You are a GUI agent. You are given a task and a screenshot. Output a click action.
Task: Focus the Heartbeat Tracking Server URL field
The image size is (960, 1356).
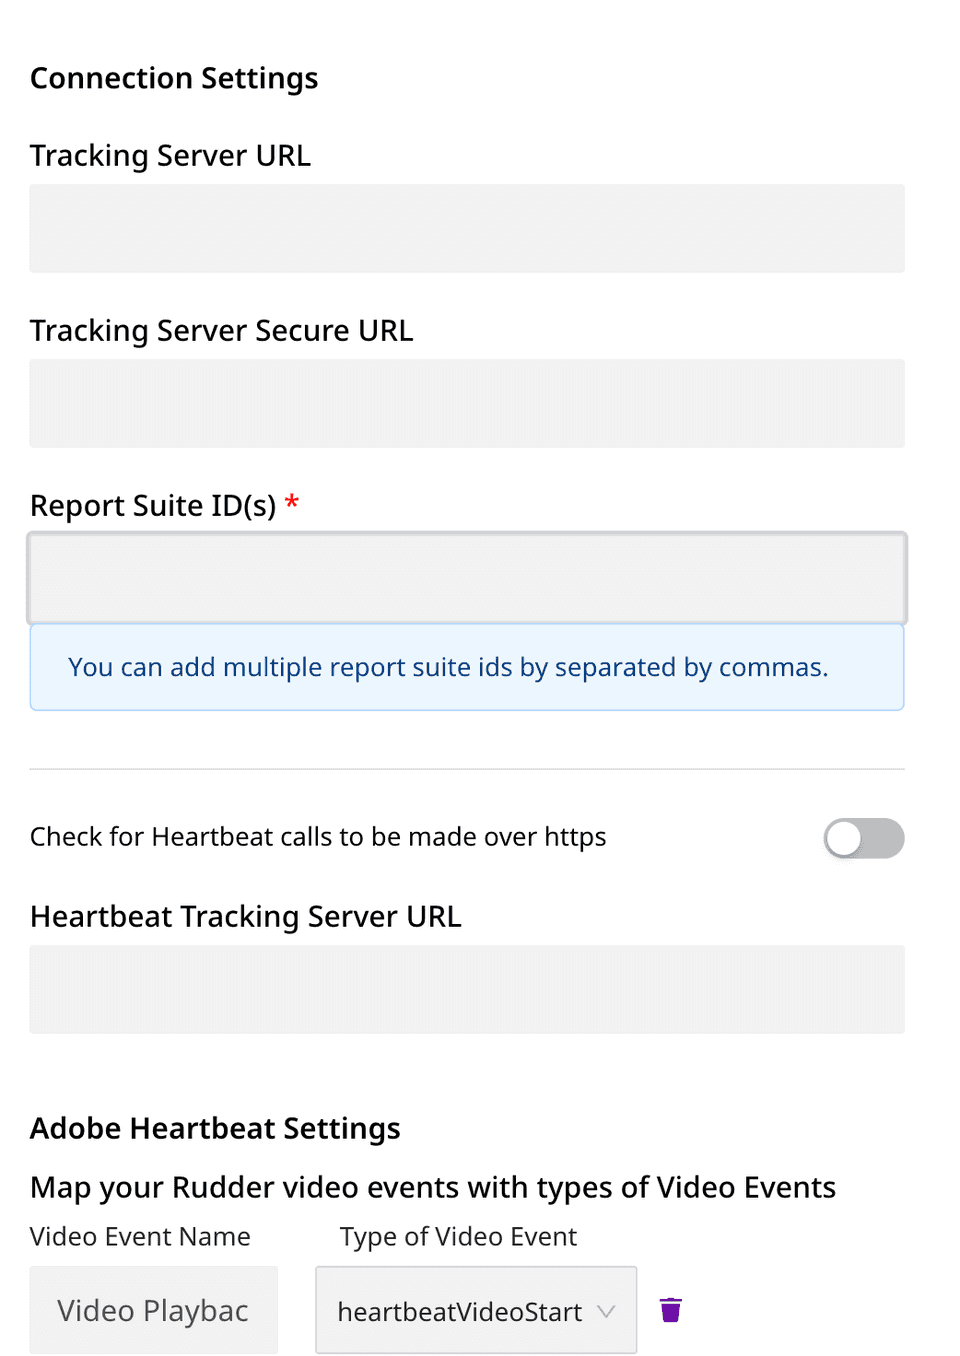[x=467, y=989]
